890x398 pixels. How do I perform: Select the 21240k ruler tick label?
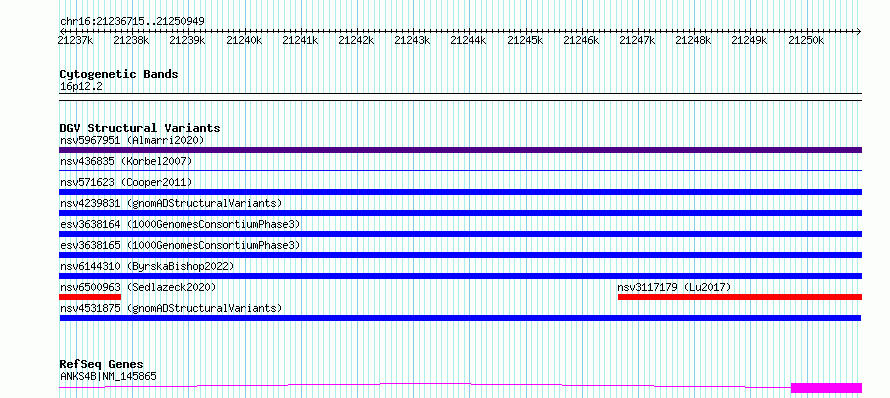tap(244, 40)
